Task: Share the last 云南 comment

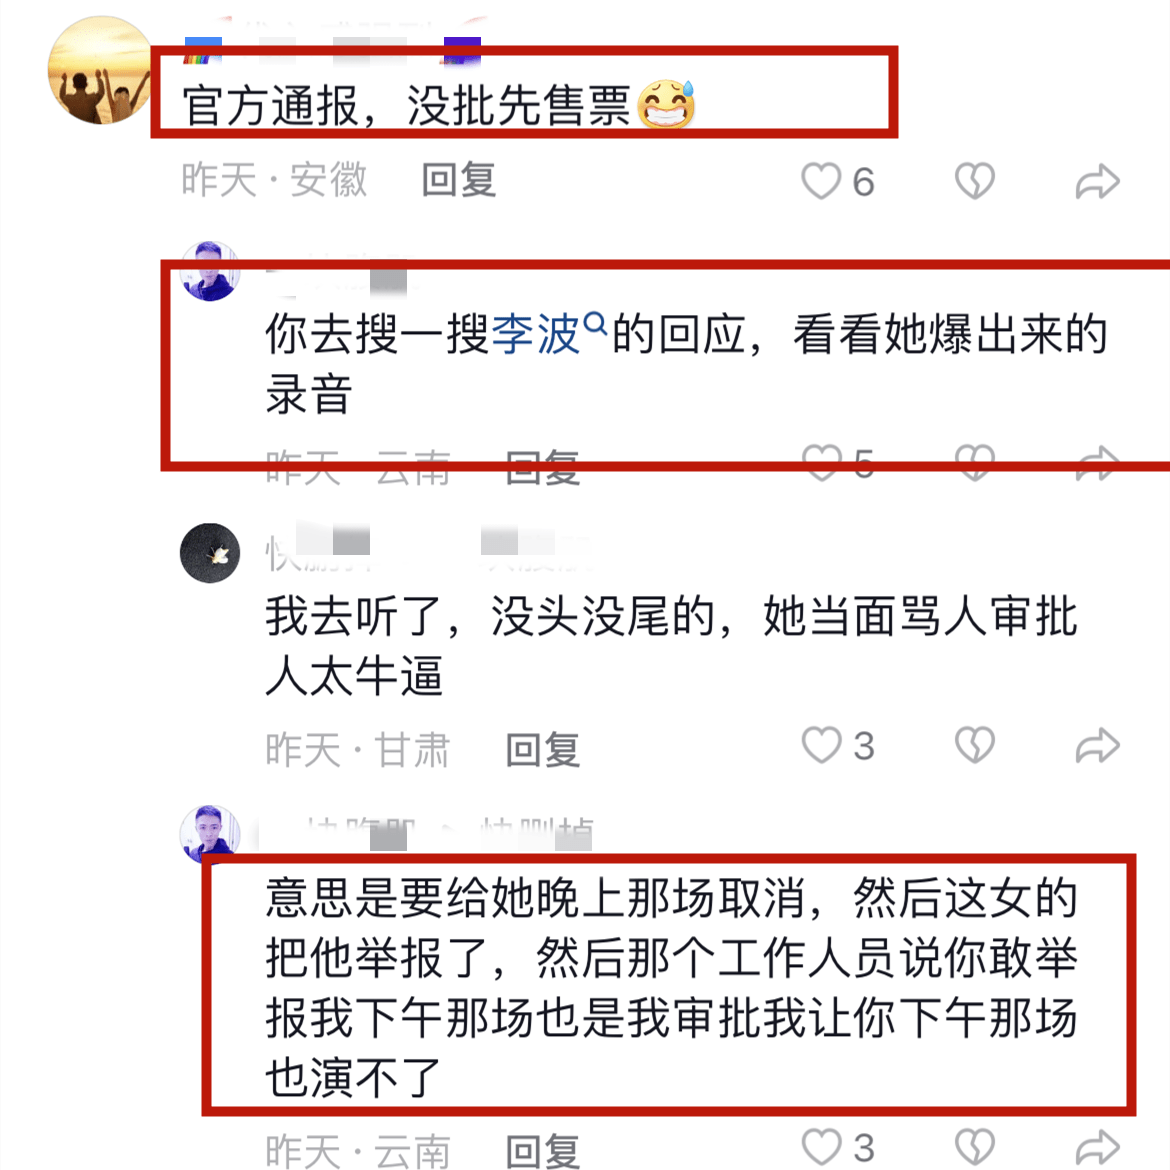Action: point(1098,1147)
